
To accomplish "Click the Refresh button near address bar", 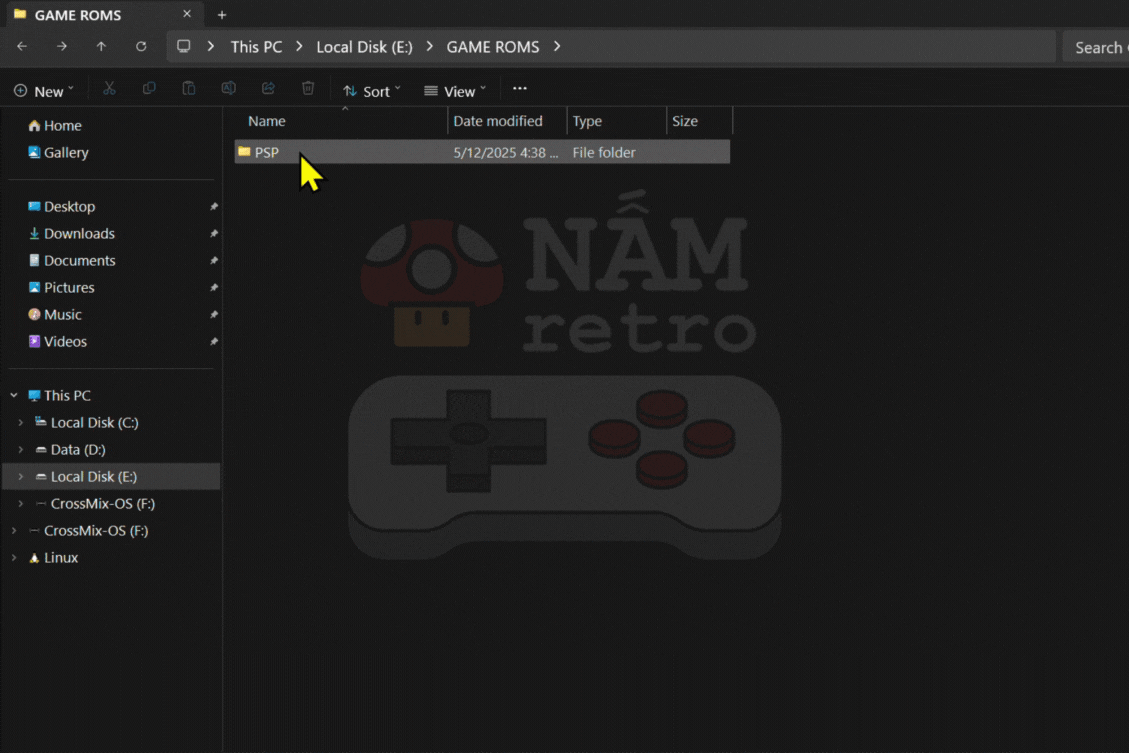I will pyautogui.click(x=141, y=47).
